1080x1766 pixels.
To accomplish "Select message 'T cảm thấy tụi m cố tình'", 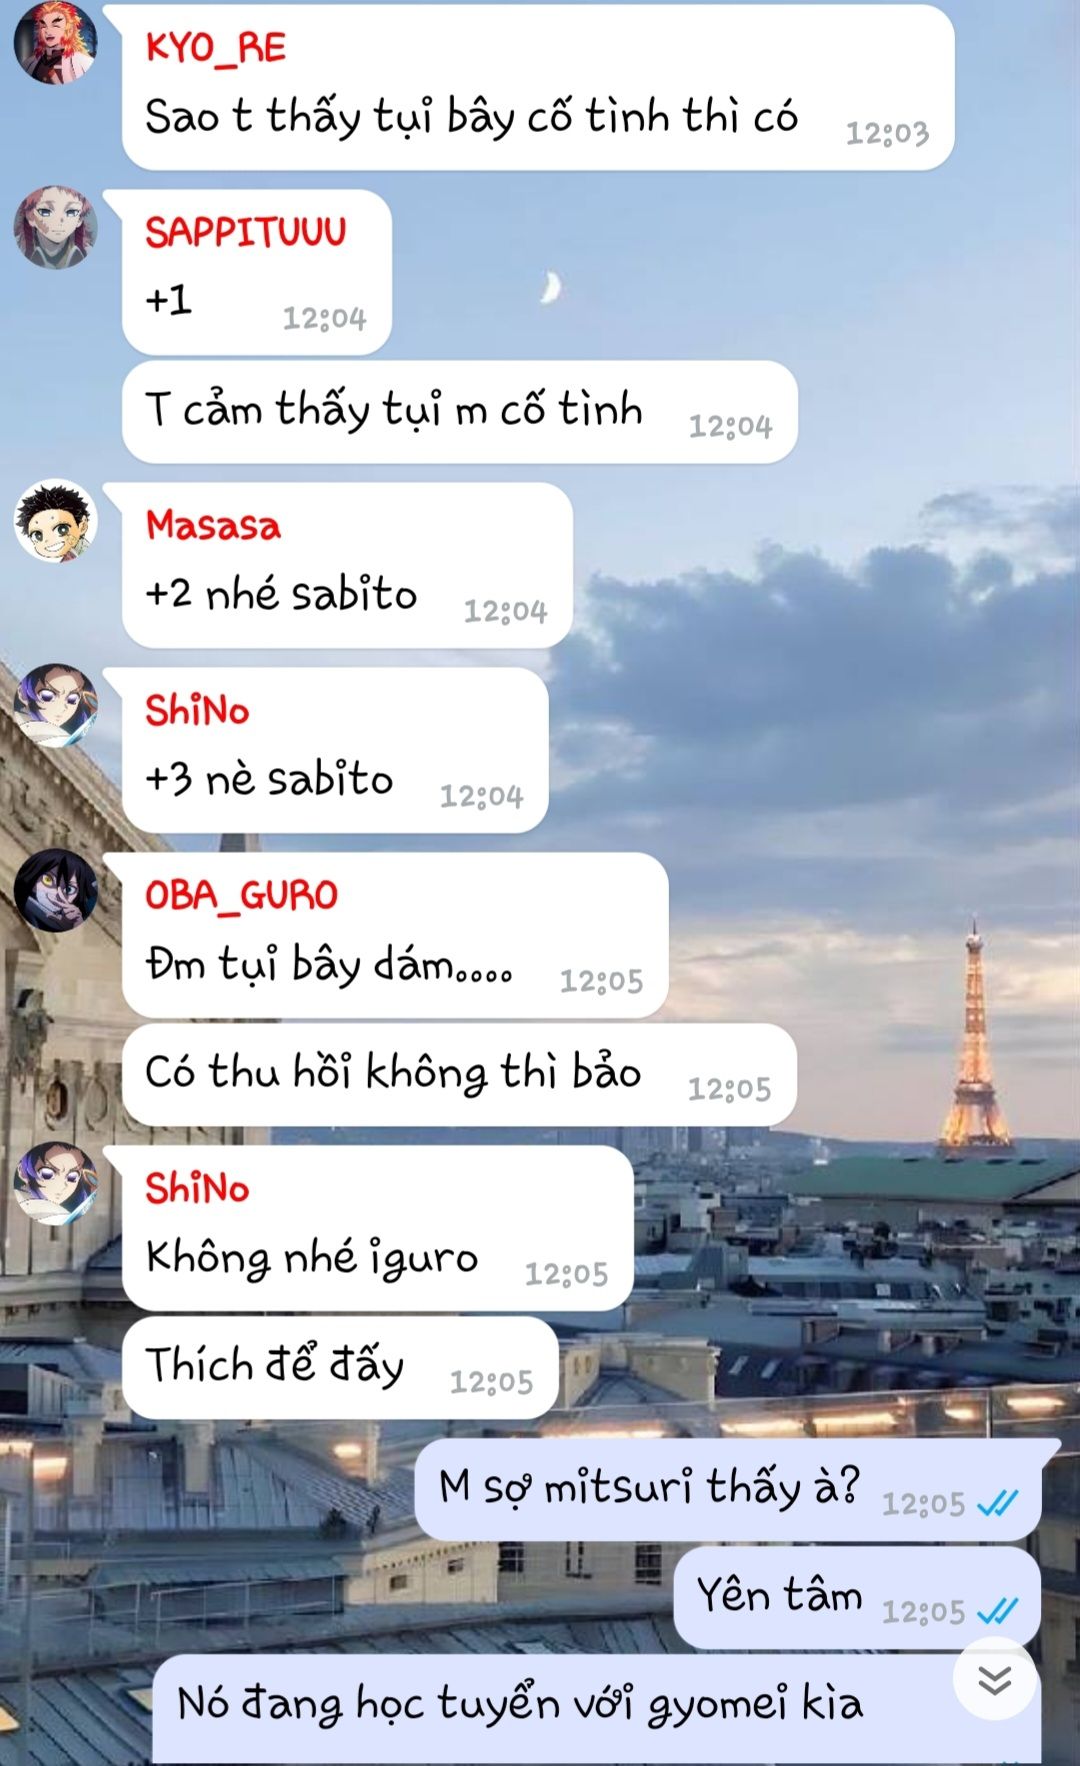I will tap(460, 411).
